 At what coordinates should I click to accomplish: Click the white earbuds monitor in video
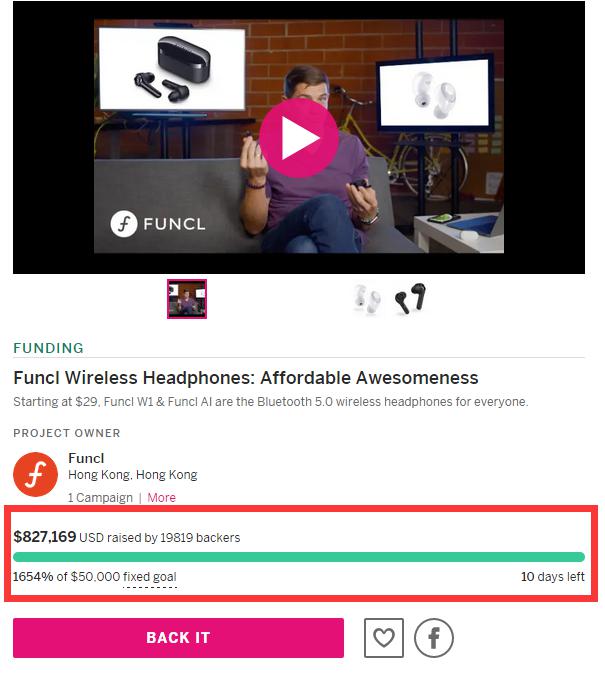(434, 93)
